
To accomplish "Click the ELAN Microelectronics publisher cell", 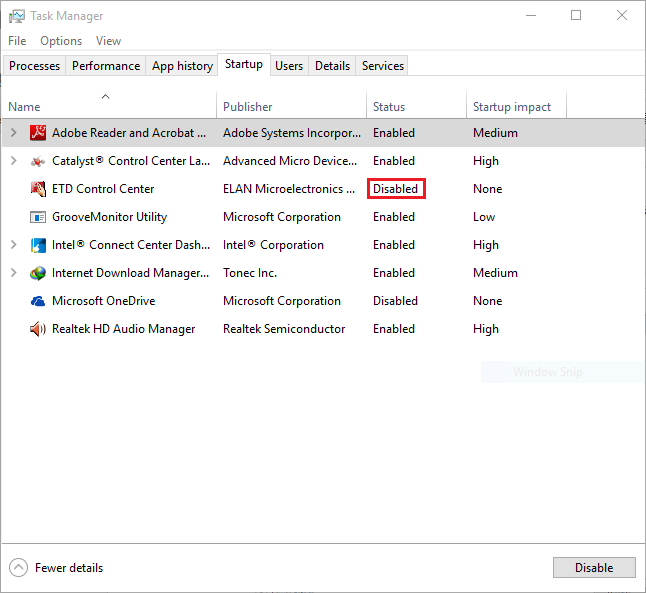I will click(x=289, y=189).
